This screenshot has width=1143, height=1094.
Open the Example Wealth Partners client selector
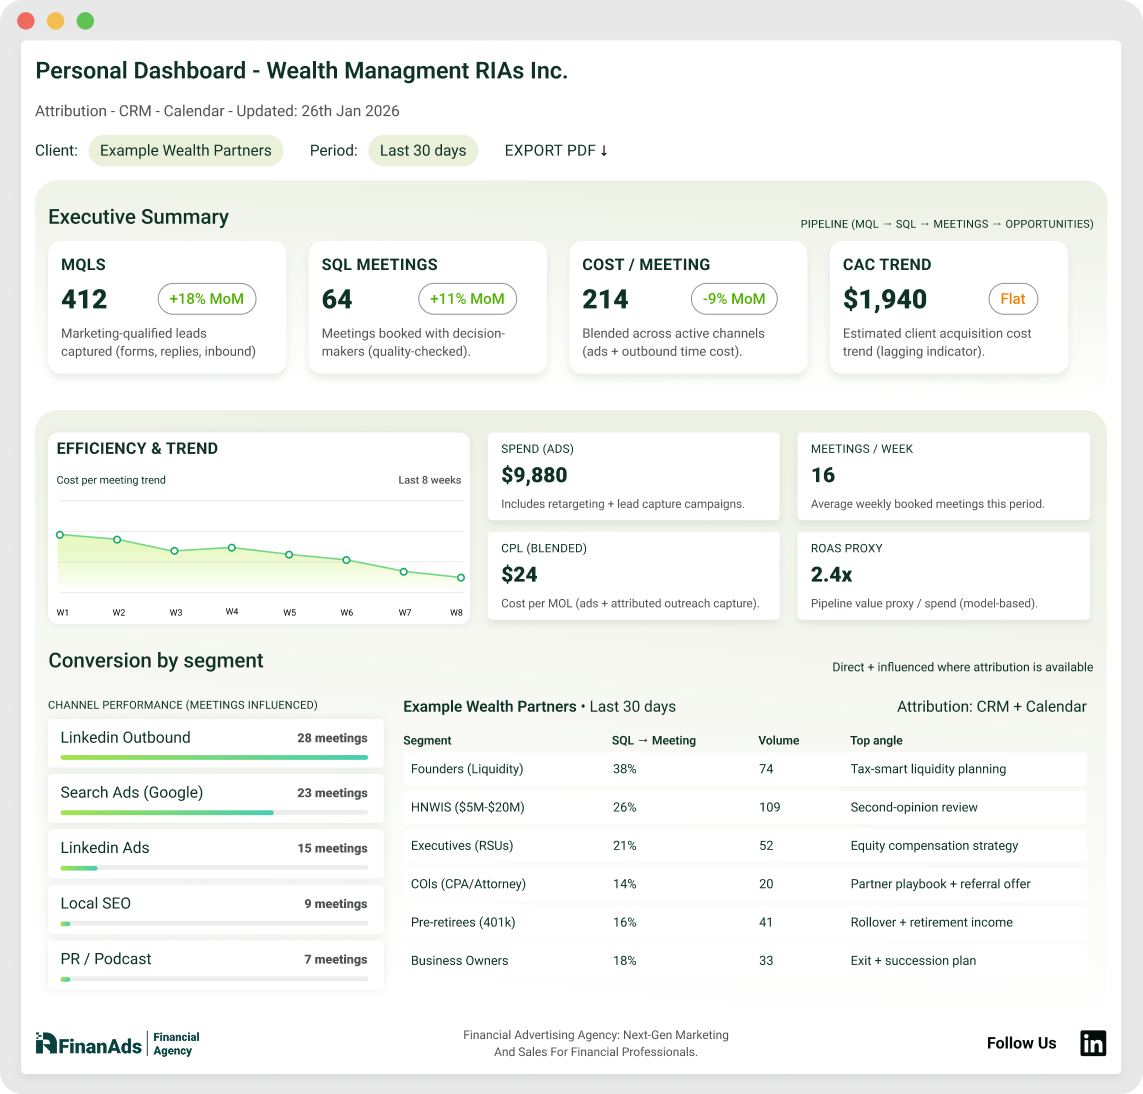[x=186, y=151]
